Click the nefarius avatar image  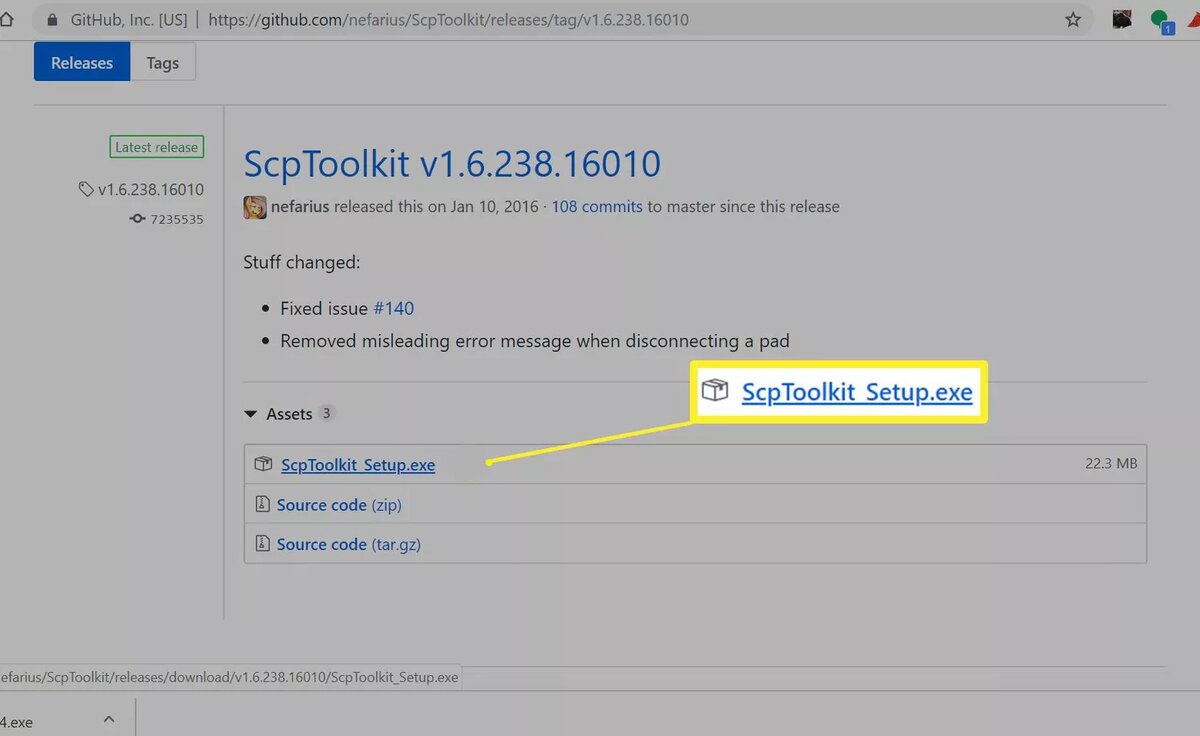point(255,207)
